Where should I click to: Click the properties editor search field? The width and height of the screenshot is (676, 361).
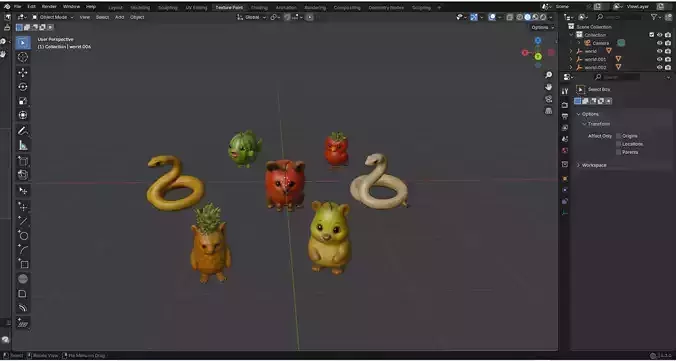point(617,77)
